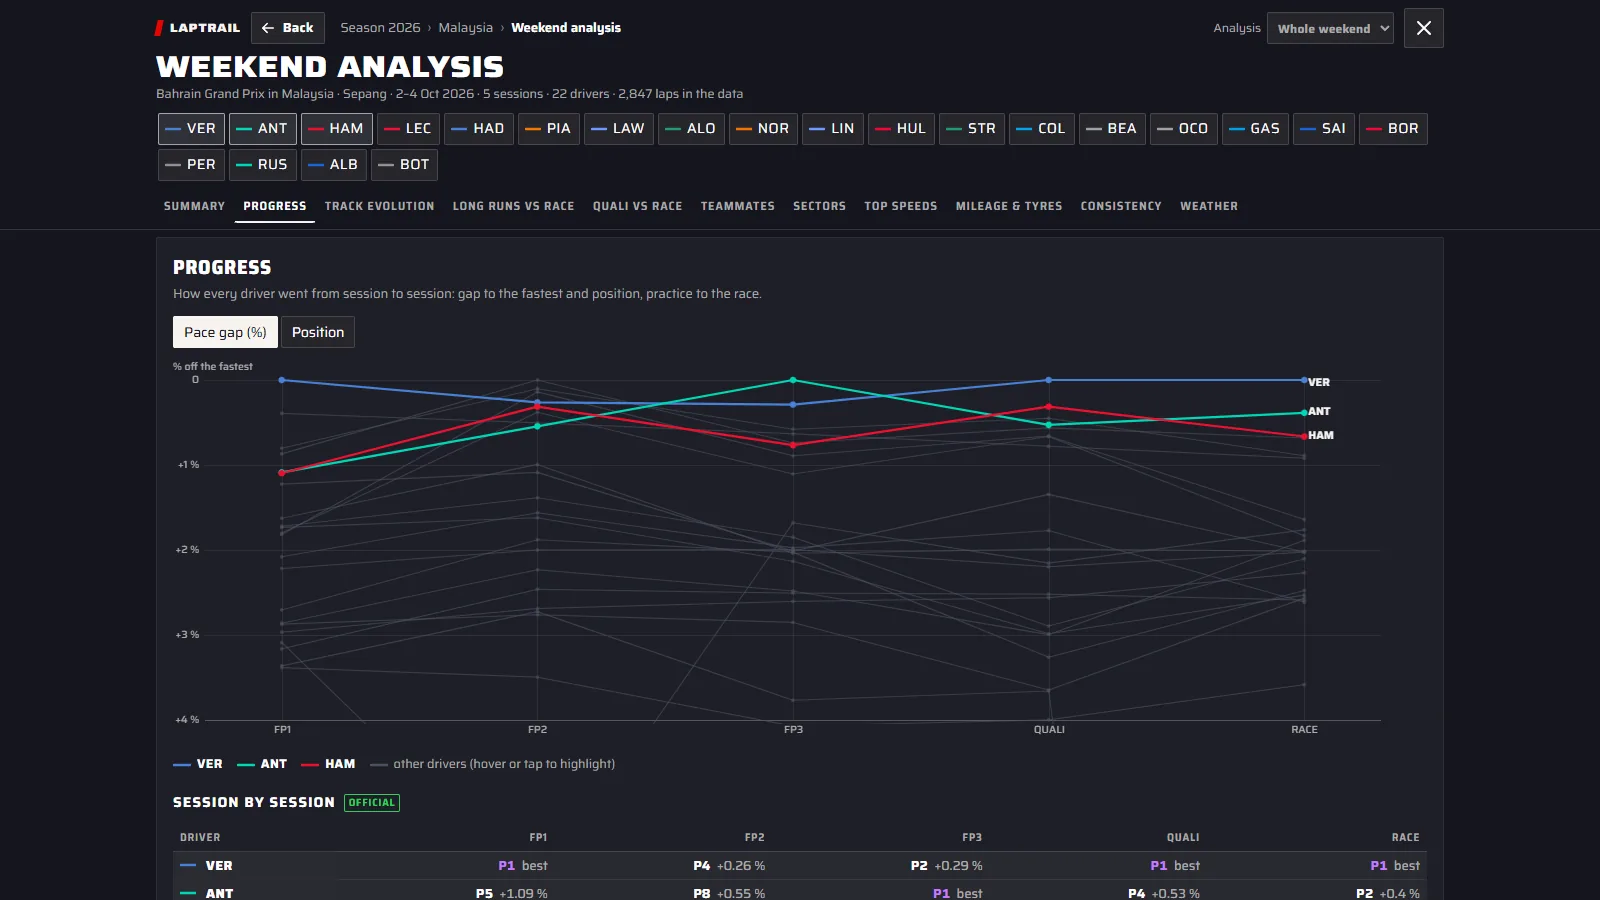The height and width of the screenshot is (900, 1600).
Task: Click the VER row in session table
Action: coord(800,866)
